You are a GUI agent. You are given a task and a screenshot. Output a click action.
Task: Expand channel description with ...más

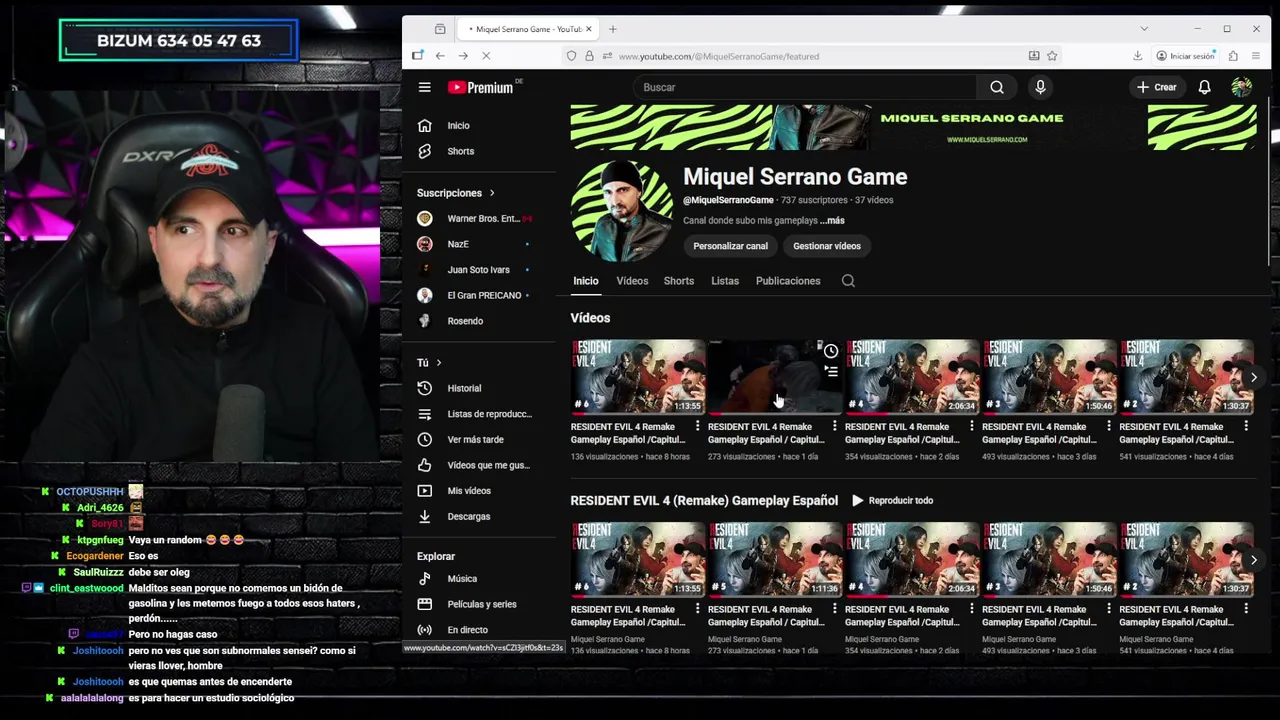click(832, 220)
